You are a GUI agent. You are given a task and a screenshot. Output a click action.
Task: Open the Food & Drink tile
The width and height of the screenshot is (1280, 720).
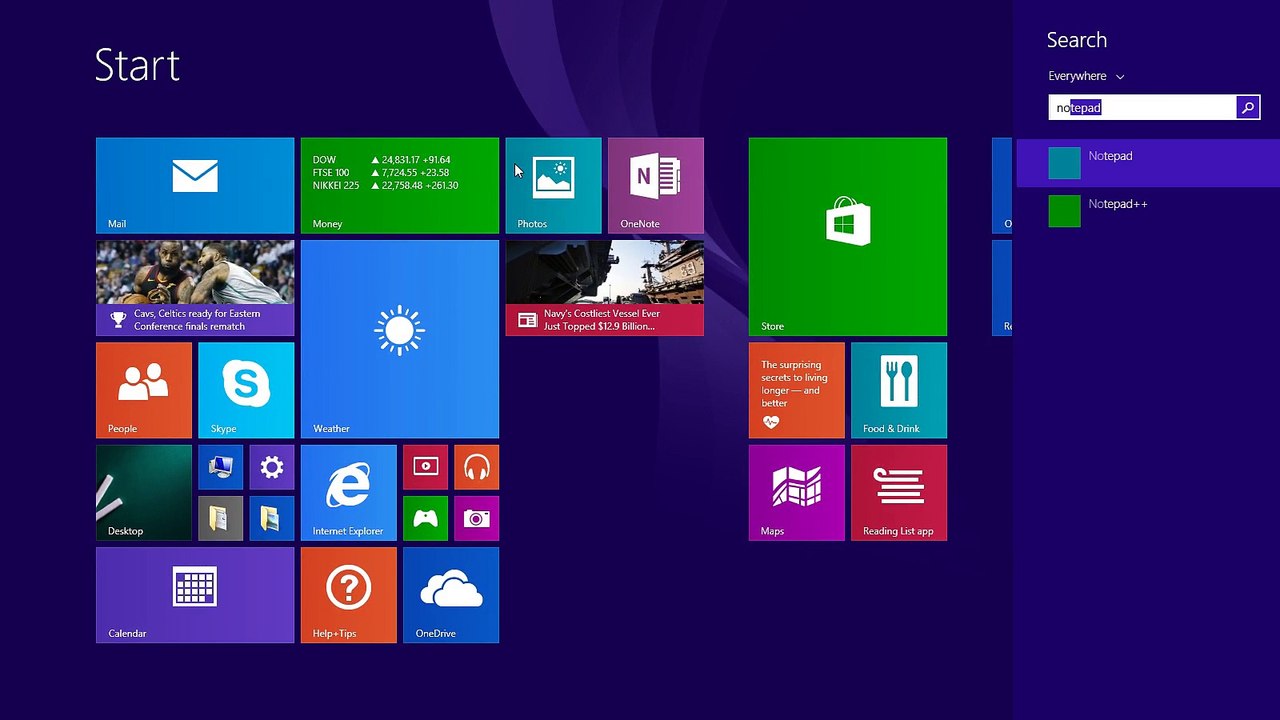pyautogui.click(x=899, y=390)
